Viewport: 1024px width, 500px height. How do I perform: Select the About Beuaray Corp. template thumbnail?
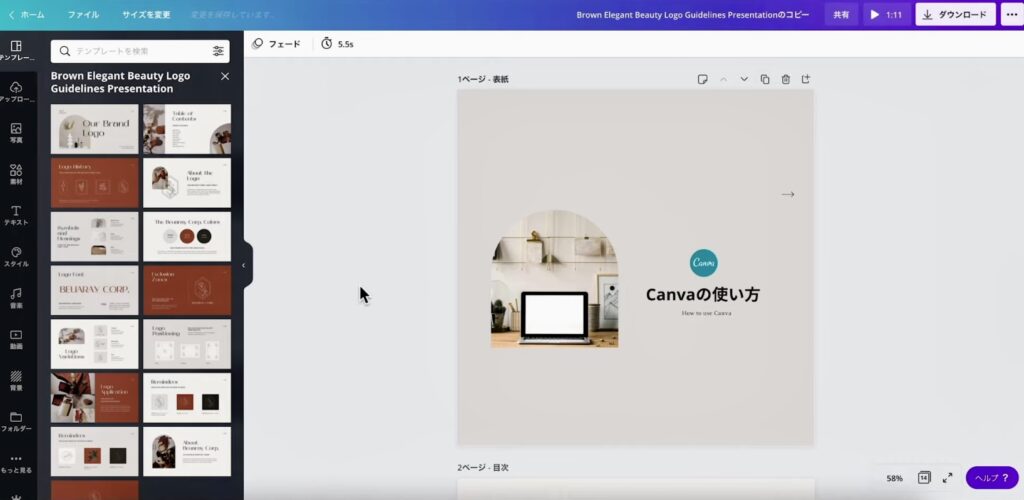pyautogui.click(x=187, y=452)
